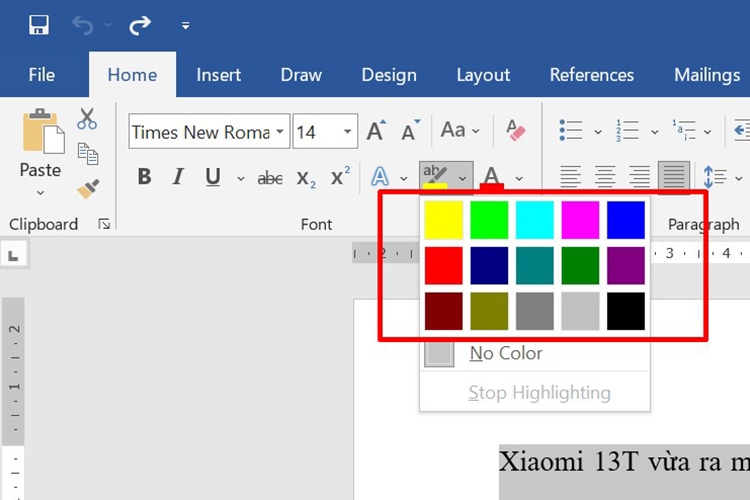Click the Font Color red A icon

click(492, 178)
